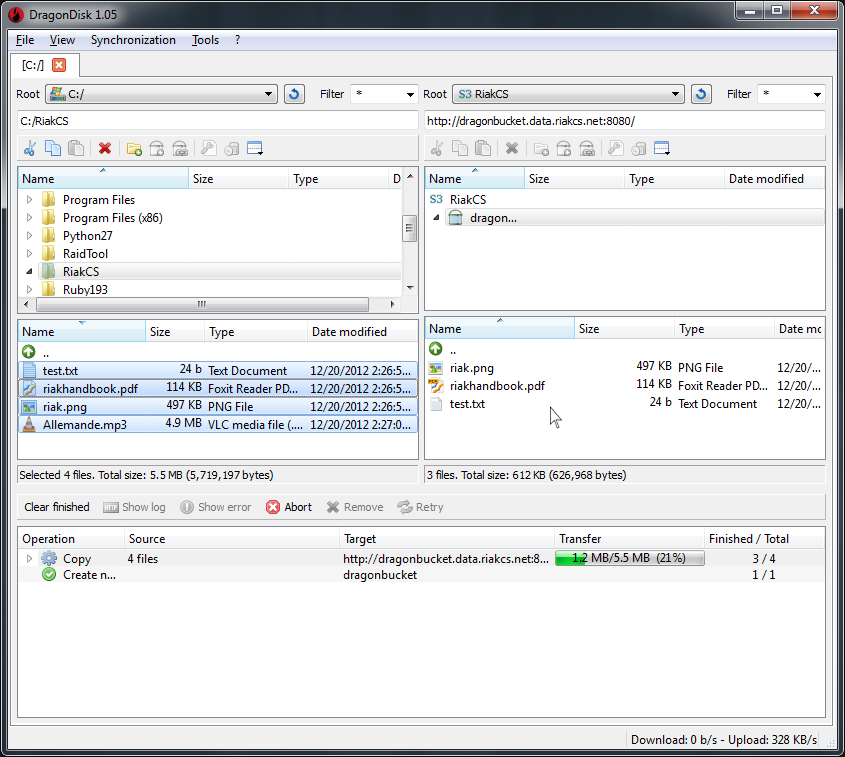Screen dimensions: 845x757
Task: Click the Create Folder icon on the left toolbar
Action: click(135, 148)
